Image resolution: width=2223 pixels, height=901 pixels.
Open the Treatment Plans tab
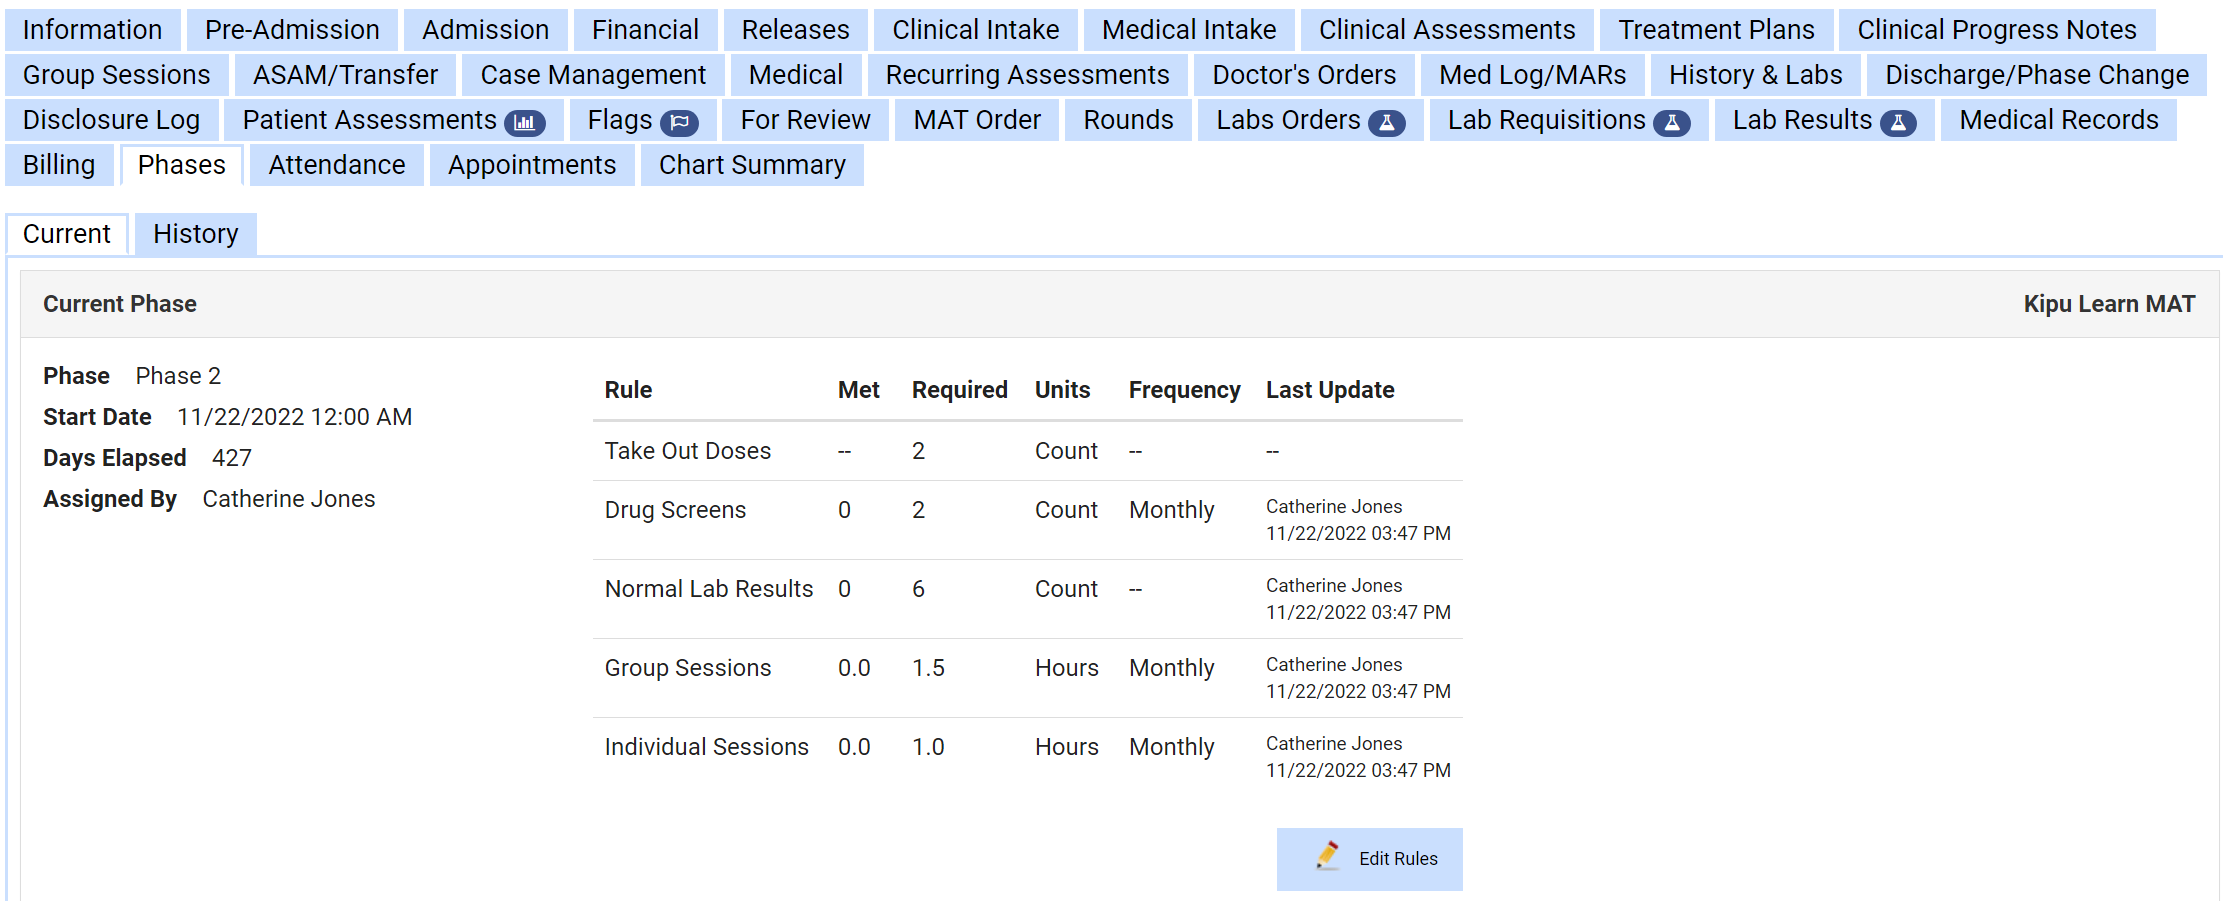click(x=1715, y=30)
